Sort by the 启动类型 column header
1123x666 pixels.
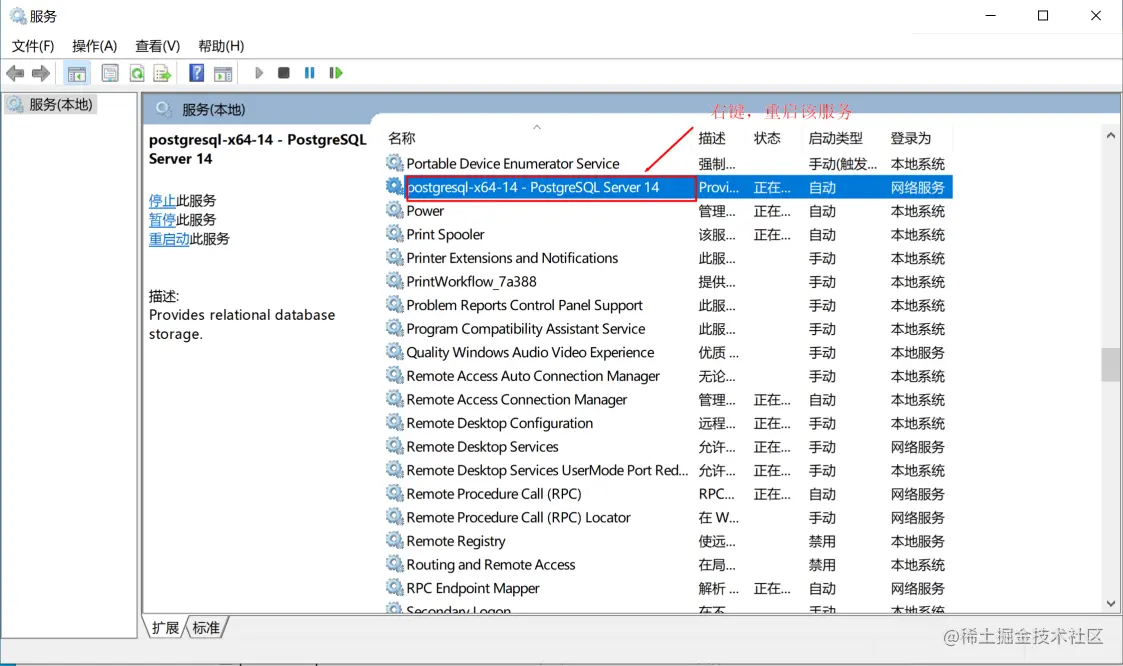pos(836,138)
